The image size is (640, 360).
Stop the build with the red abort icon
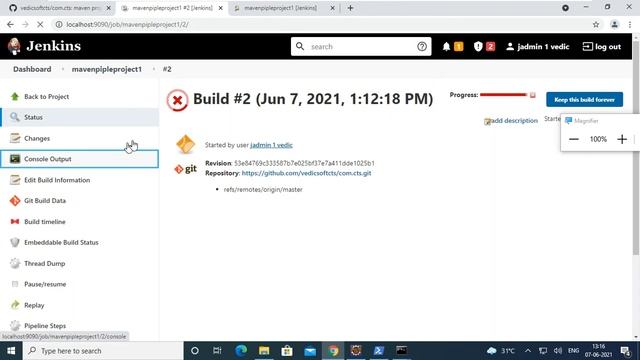pyautogui.click(x=532, y=95)
